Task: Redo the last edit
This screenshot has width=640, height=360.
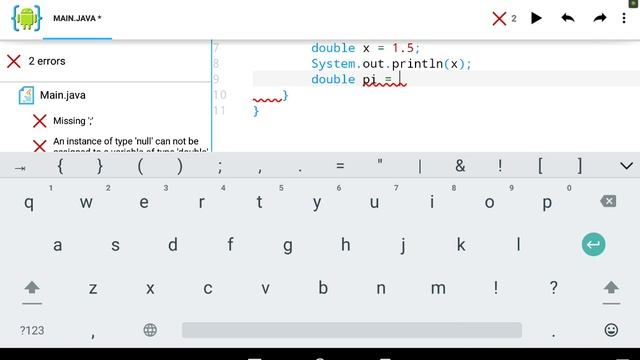Action: point(600,18)
